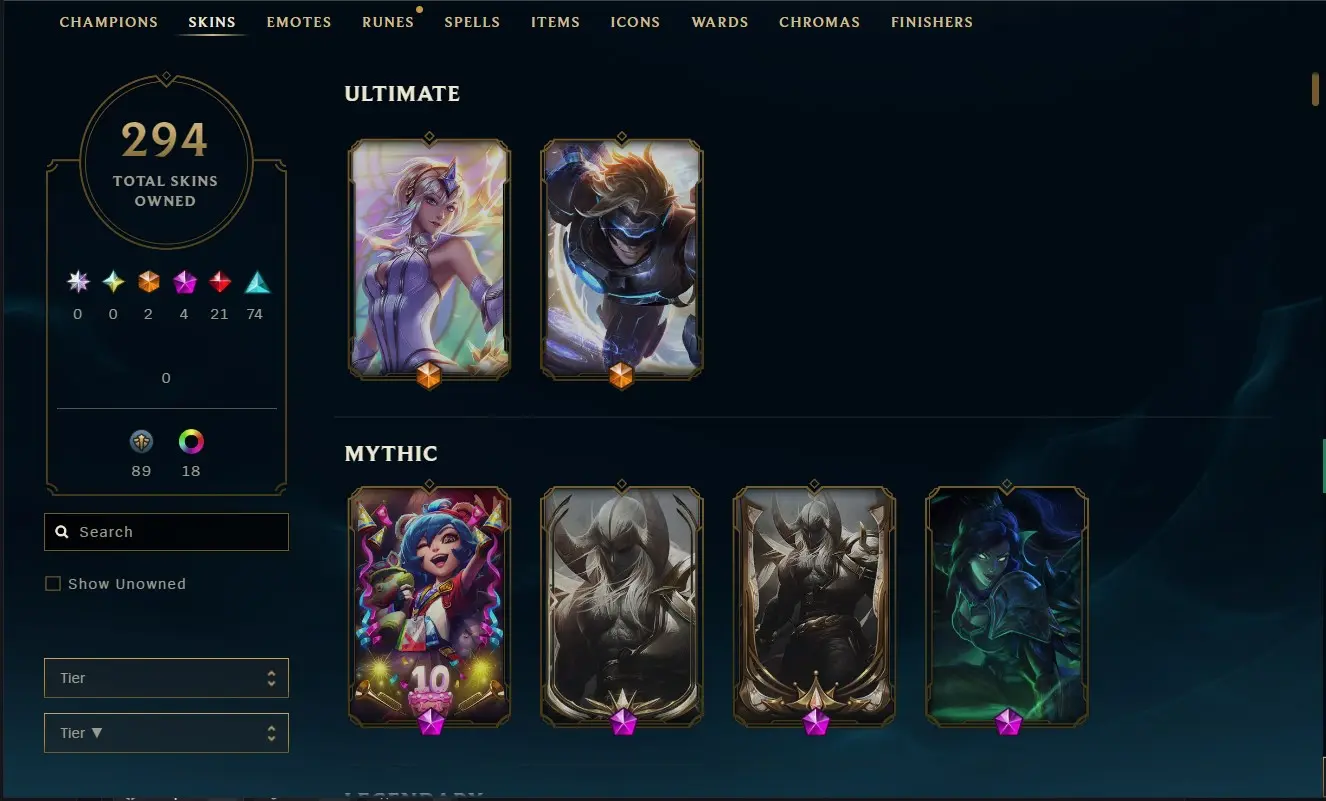Click the red Epic tier gem icon
The image size is (1326, 801).
[x=220, y=282]
